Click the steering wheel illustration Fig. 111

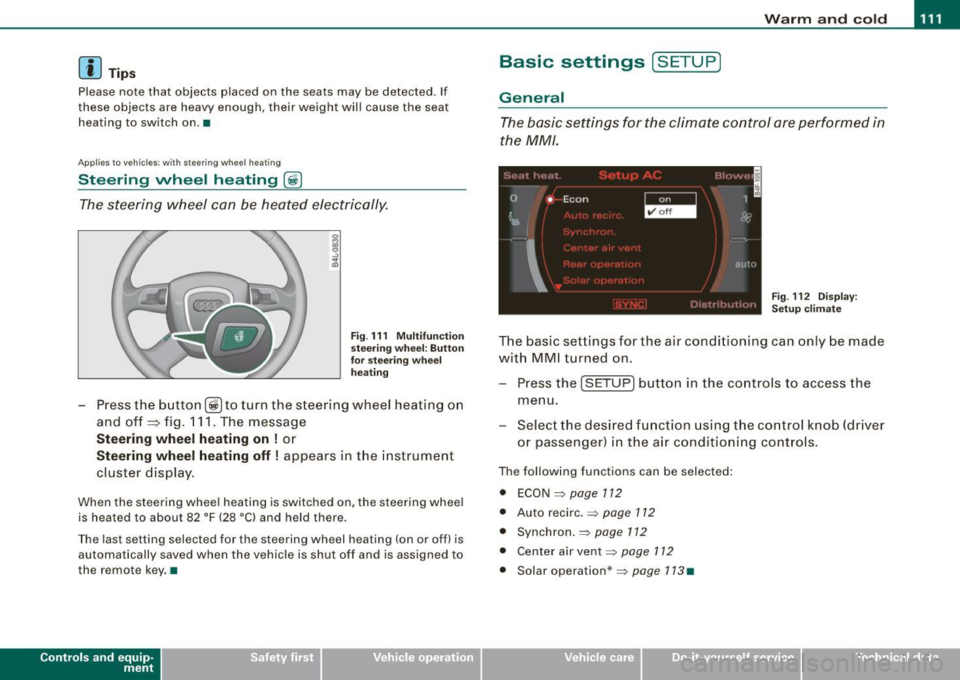pos(209,305)
